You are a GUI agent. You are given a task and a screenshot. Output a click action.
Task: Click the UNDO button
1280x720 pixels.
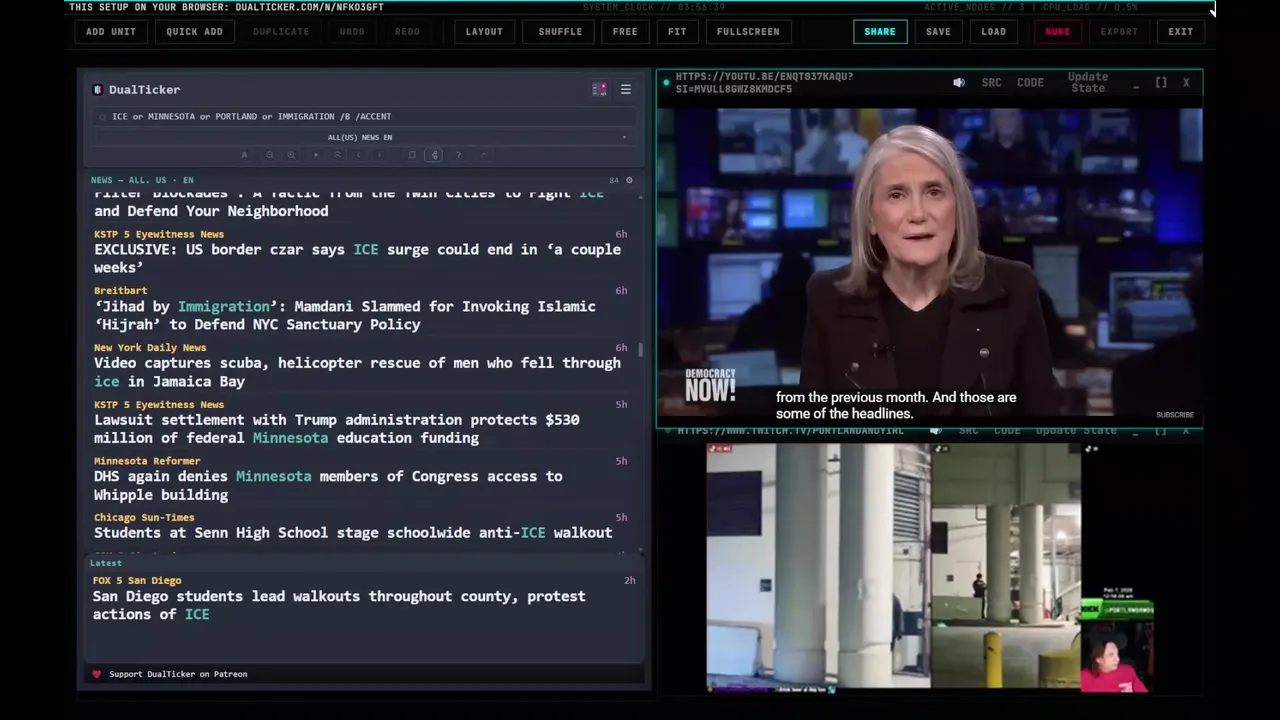[x=352, y=32]
